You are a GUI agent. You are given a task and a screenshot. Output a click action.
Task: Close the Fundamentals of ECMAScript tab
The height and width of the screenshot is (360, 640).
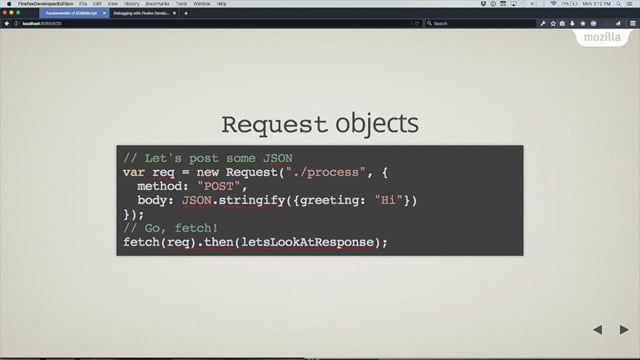pyautogui.click(x=104, y=13)
